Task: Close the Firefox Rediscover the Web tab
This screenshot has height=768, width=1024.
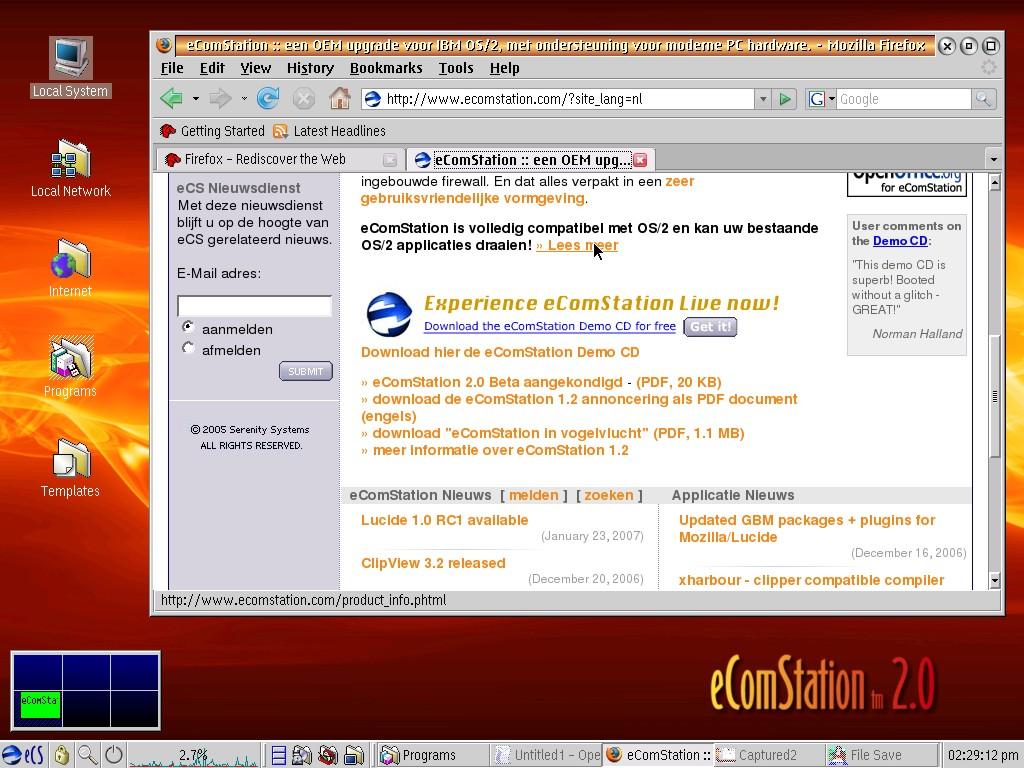Action: pyautogui.click(x=390, y=160)
